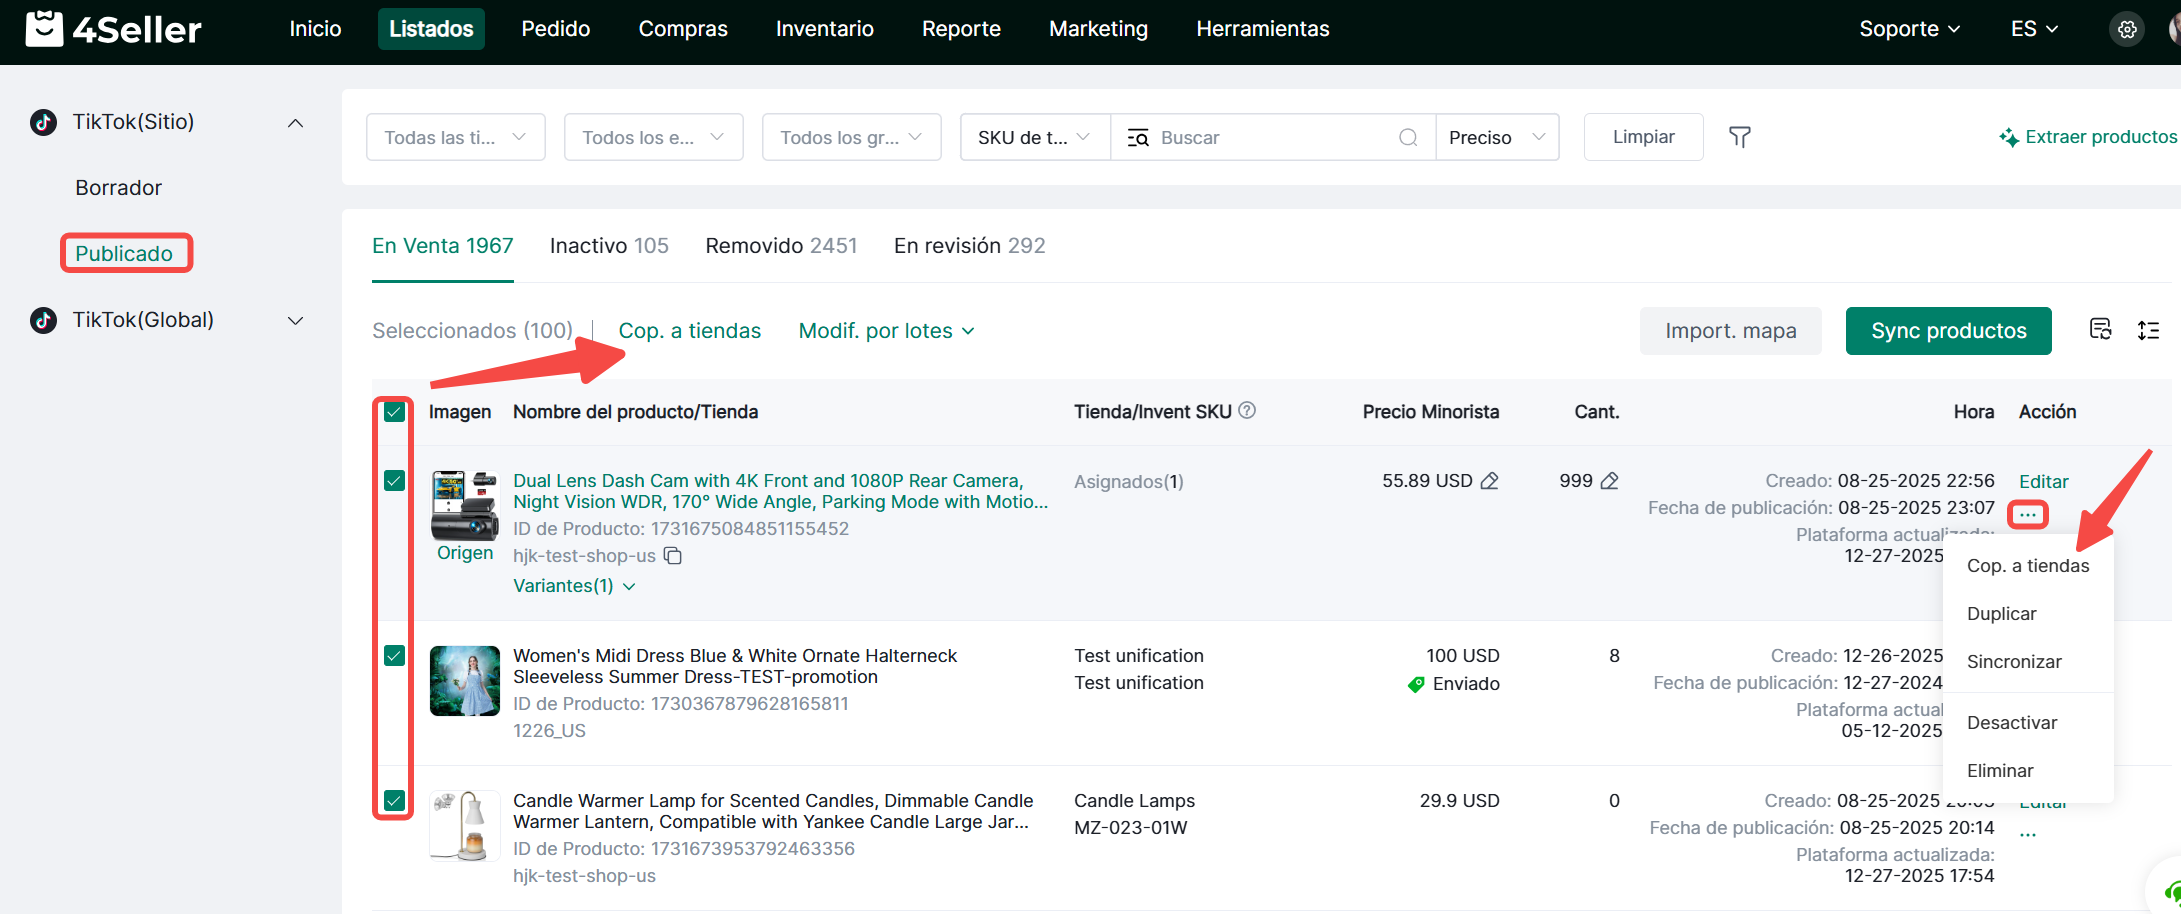
Task: Click the Sync productos button
Action: [1948, 331]
